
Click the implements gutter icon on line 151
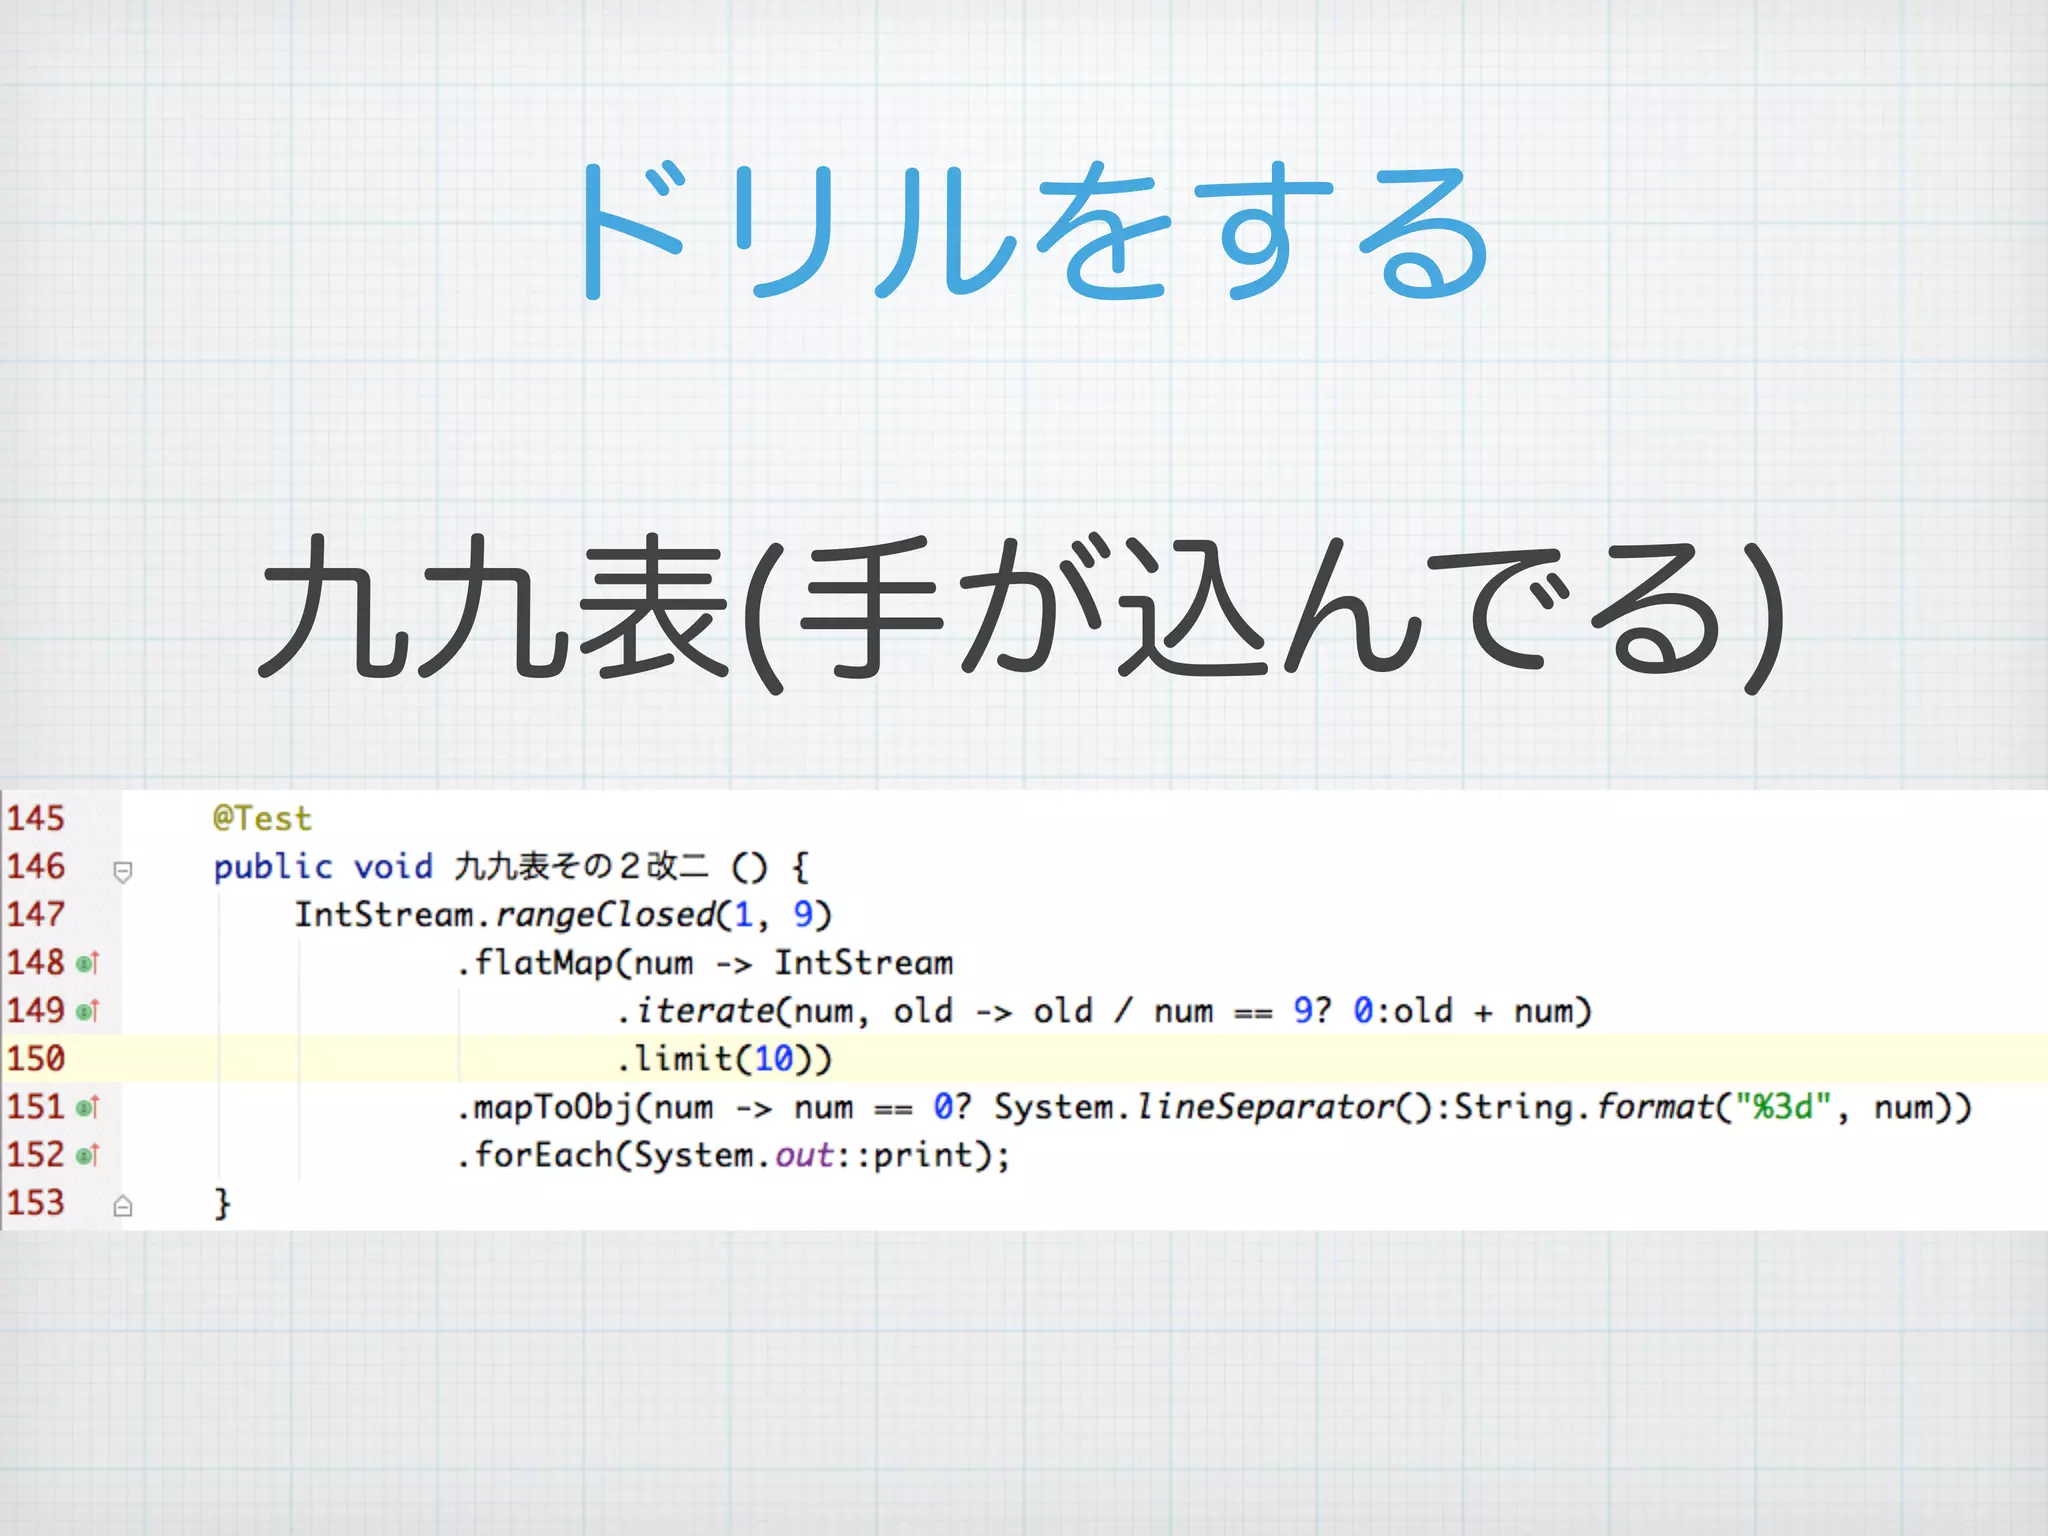(88, 1108)
